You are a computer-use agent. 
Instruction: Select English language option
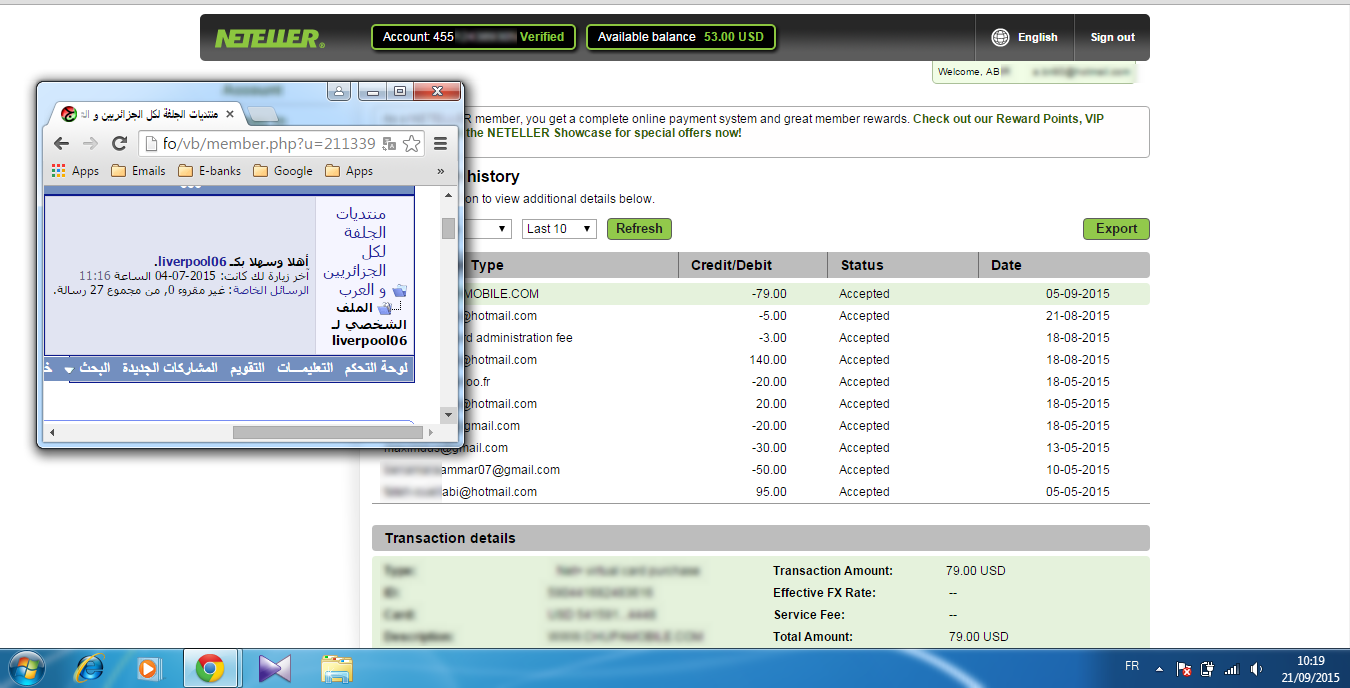point(1037,37)
